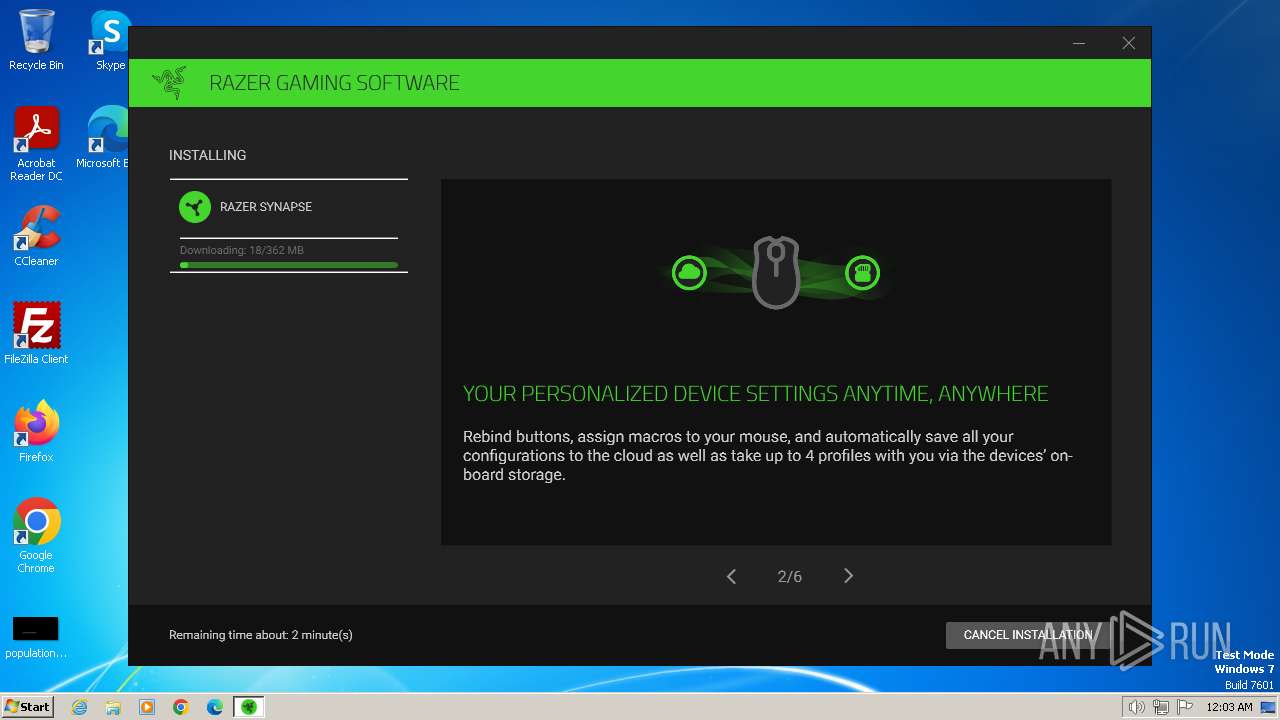Viewport: 1280px width, 720px height.
Task: Select Microsoft Edge desktop shortcut
Action: point(104,138)
